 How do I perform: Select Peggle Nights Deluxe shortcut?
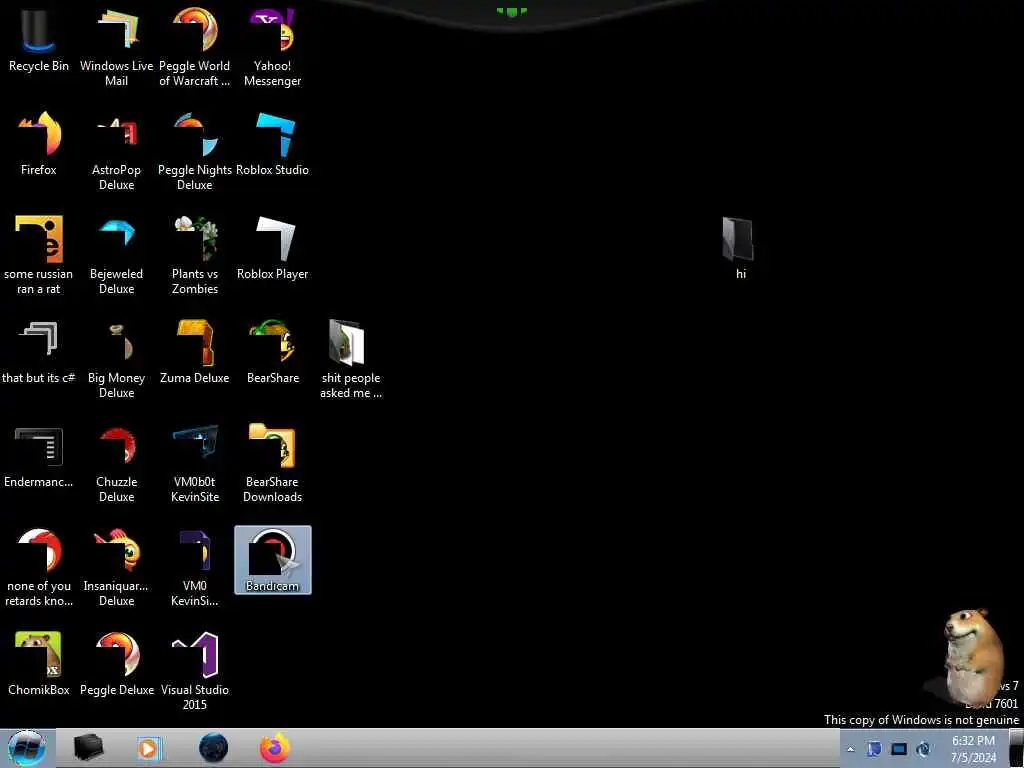(x=195, y=152)
